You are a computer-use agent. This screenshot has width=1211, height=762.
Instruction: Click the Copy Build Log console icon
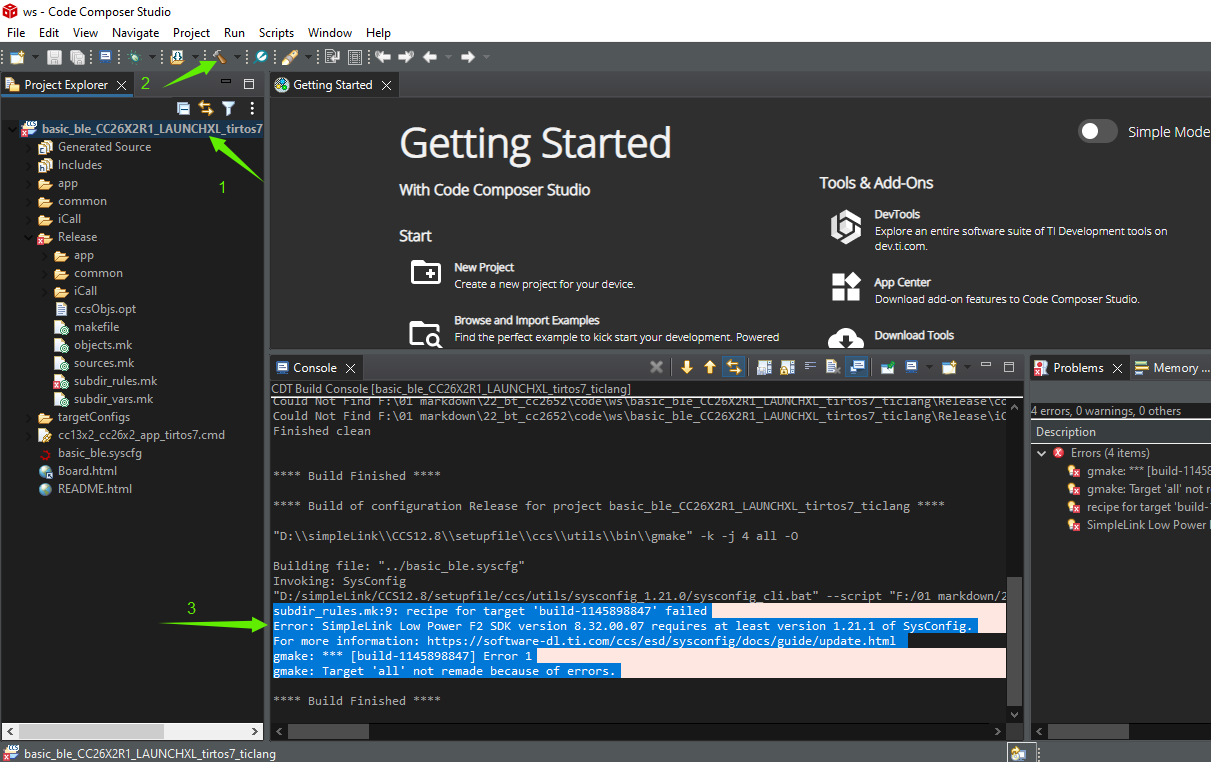click(x=763, y=367)
